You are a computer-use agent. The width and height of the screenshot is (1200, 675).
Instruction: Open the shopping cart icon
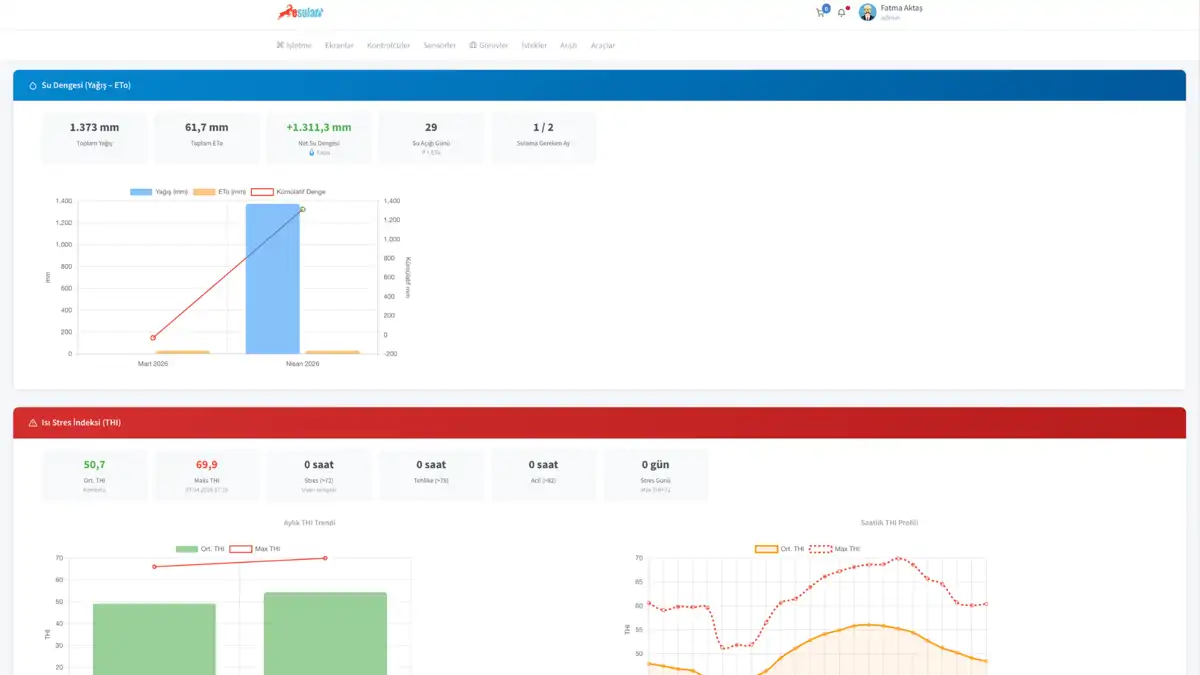point(821,13)
